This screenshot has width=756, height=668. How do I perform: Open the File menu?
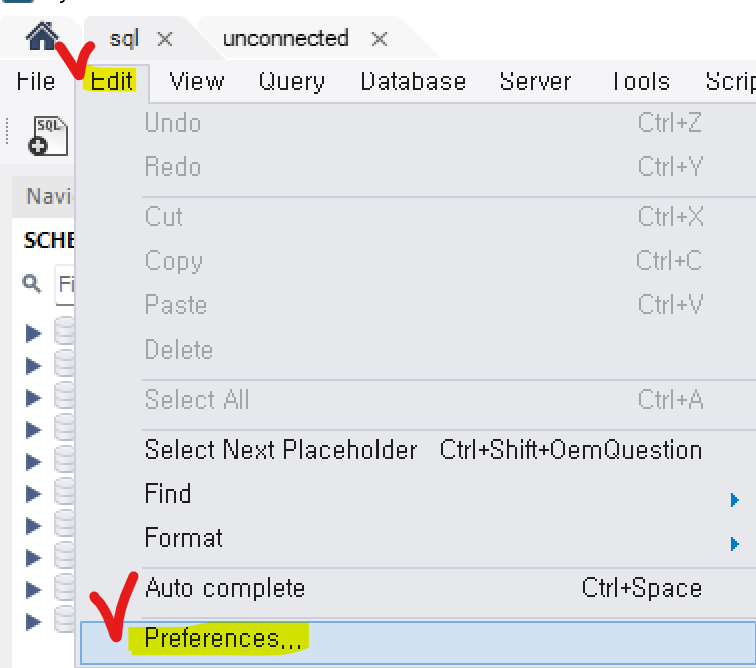coord(36,82)
